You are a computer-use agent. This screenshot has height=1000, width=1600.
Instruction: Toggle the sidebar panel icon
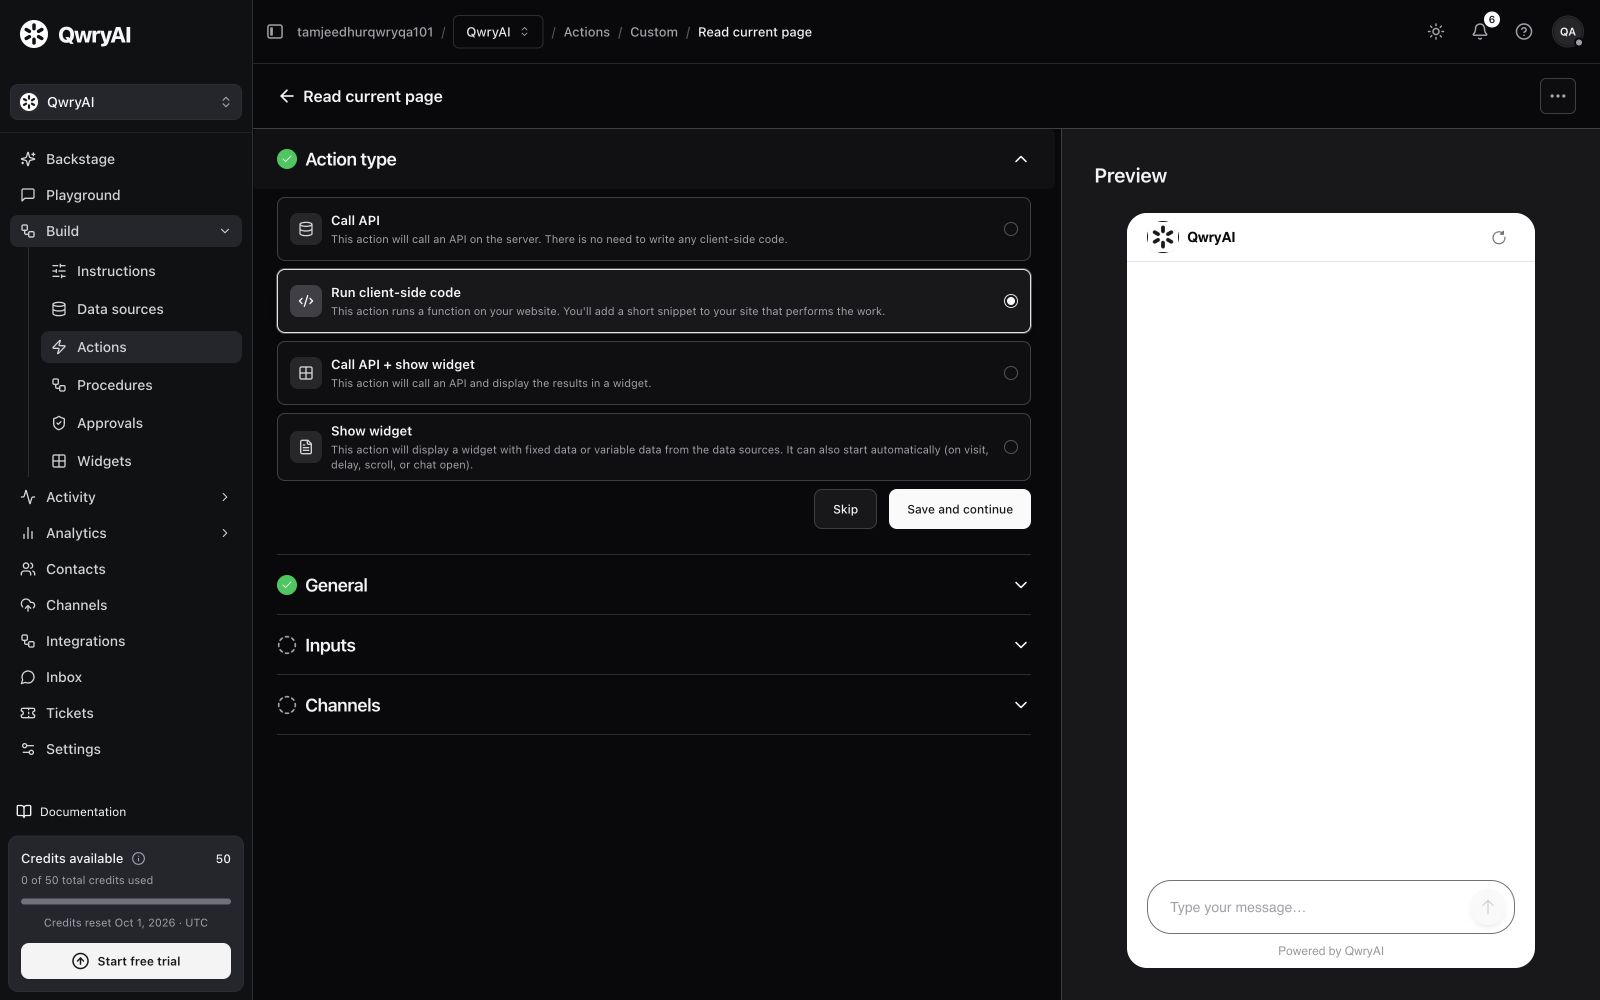point(275,32)
